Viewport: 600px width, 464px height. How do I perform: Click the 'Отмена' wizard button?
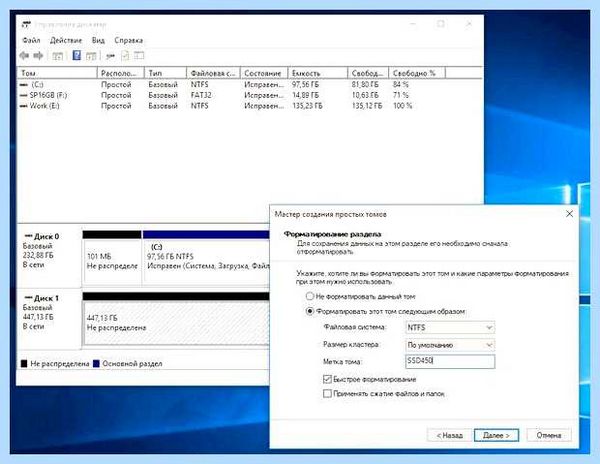pyautogui.click(x=549, y=435)
